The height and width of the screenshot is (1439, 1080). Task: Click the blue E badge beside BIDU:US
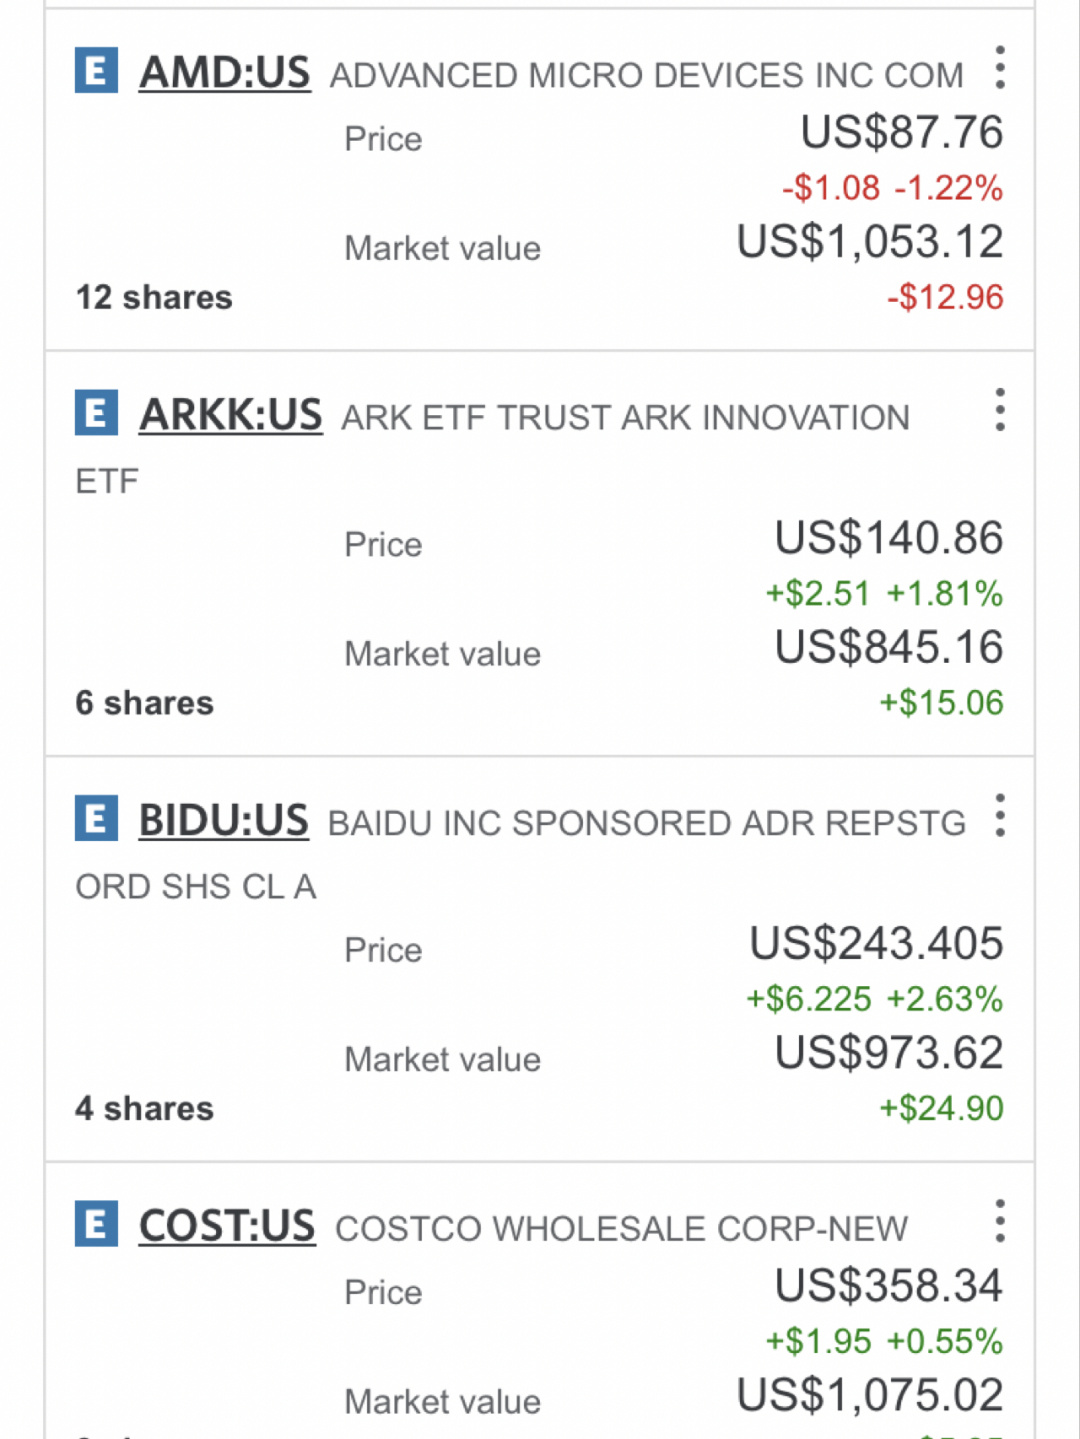pyautogui.click(x=96, y=819)
